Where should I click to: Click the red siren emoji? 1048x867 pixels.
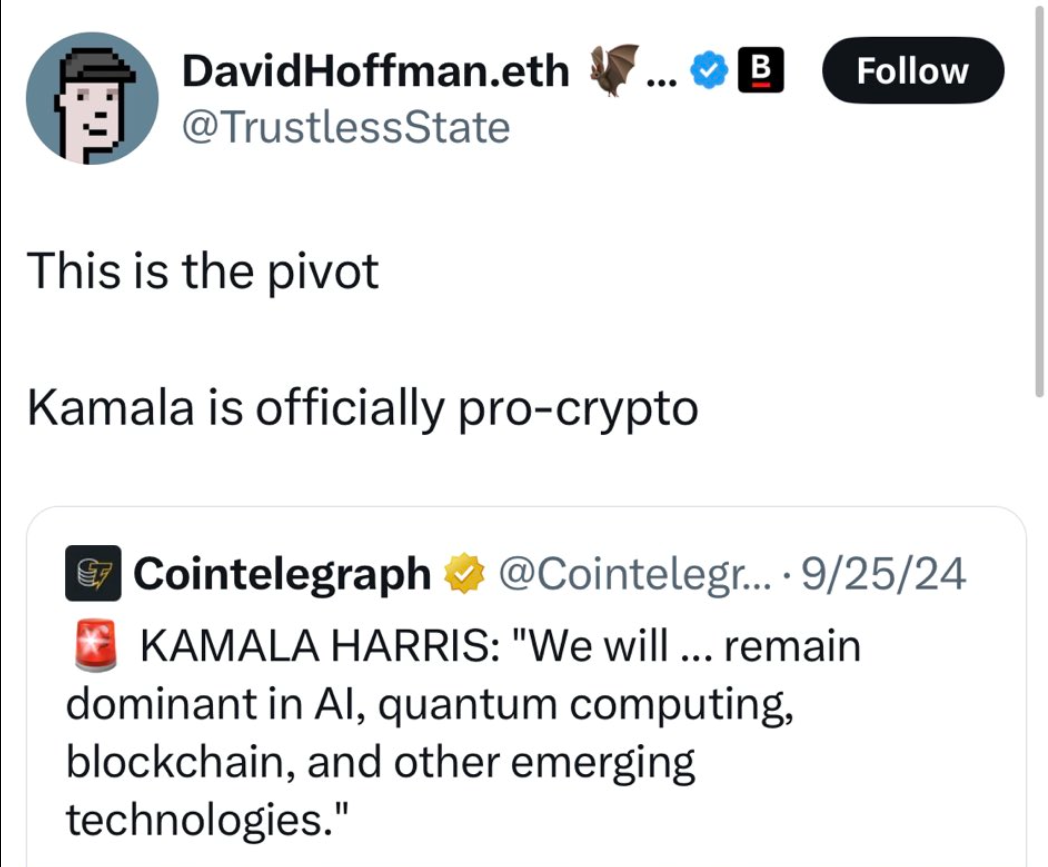[x=96, y=646]
